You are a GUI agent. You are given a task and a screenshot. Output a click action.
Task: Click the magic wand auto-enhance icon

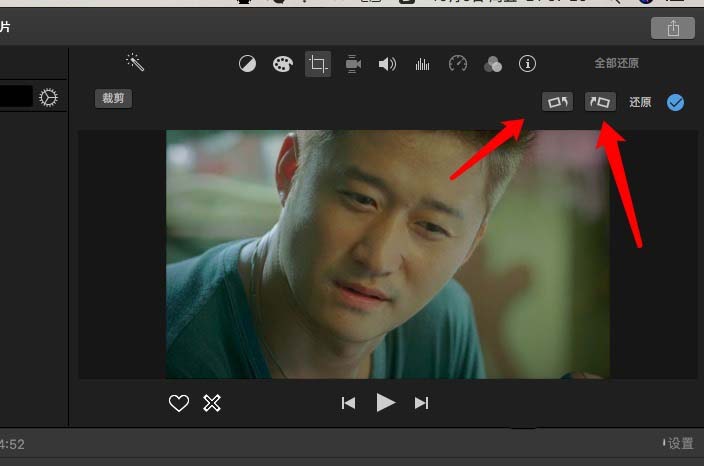pyautogui.click(x=135, y=62)
